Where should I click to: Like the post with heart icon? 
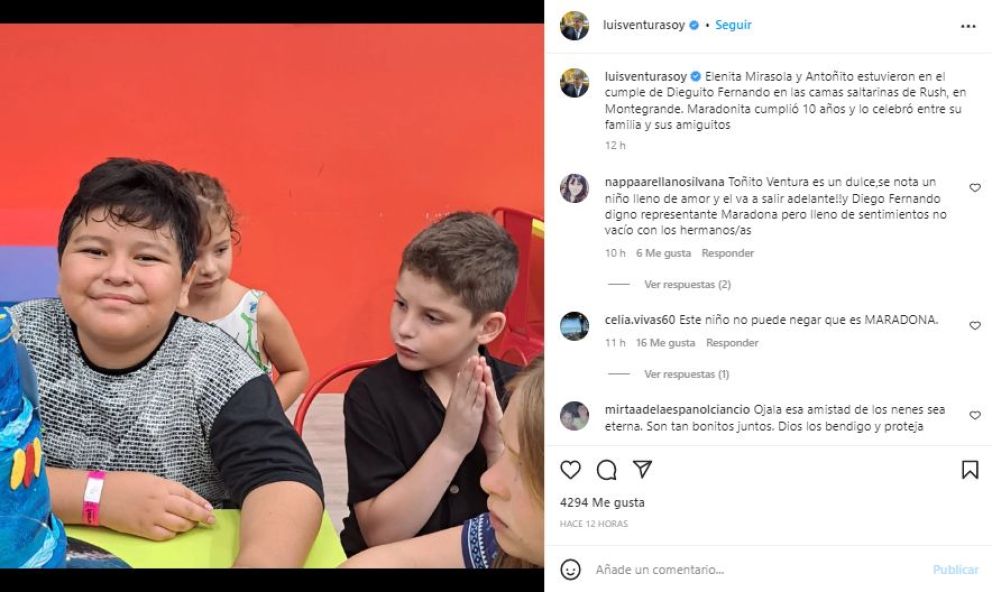[x=570, y=469]
